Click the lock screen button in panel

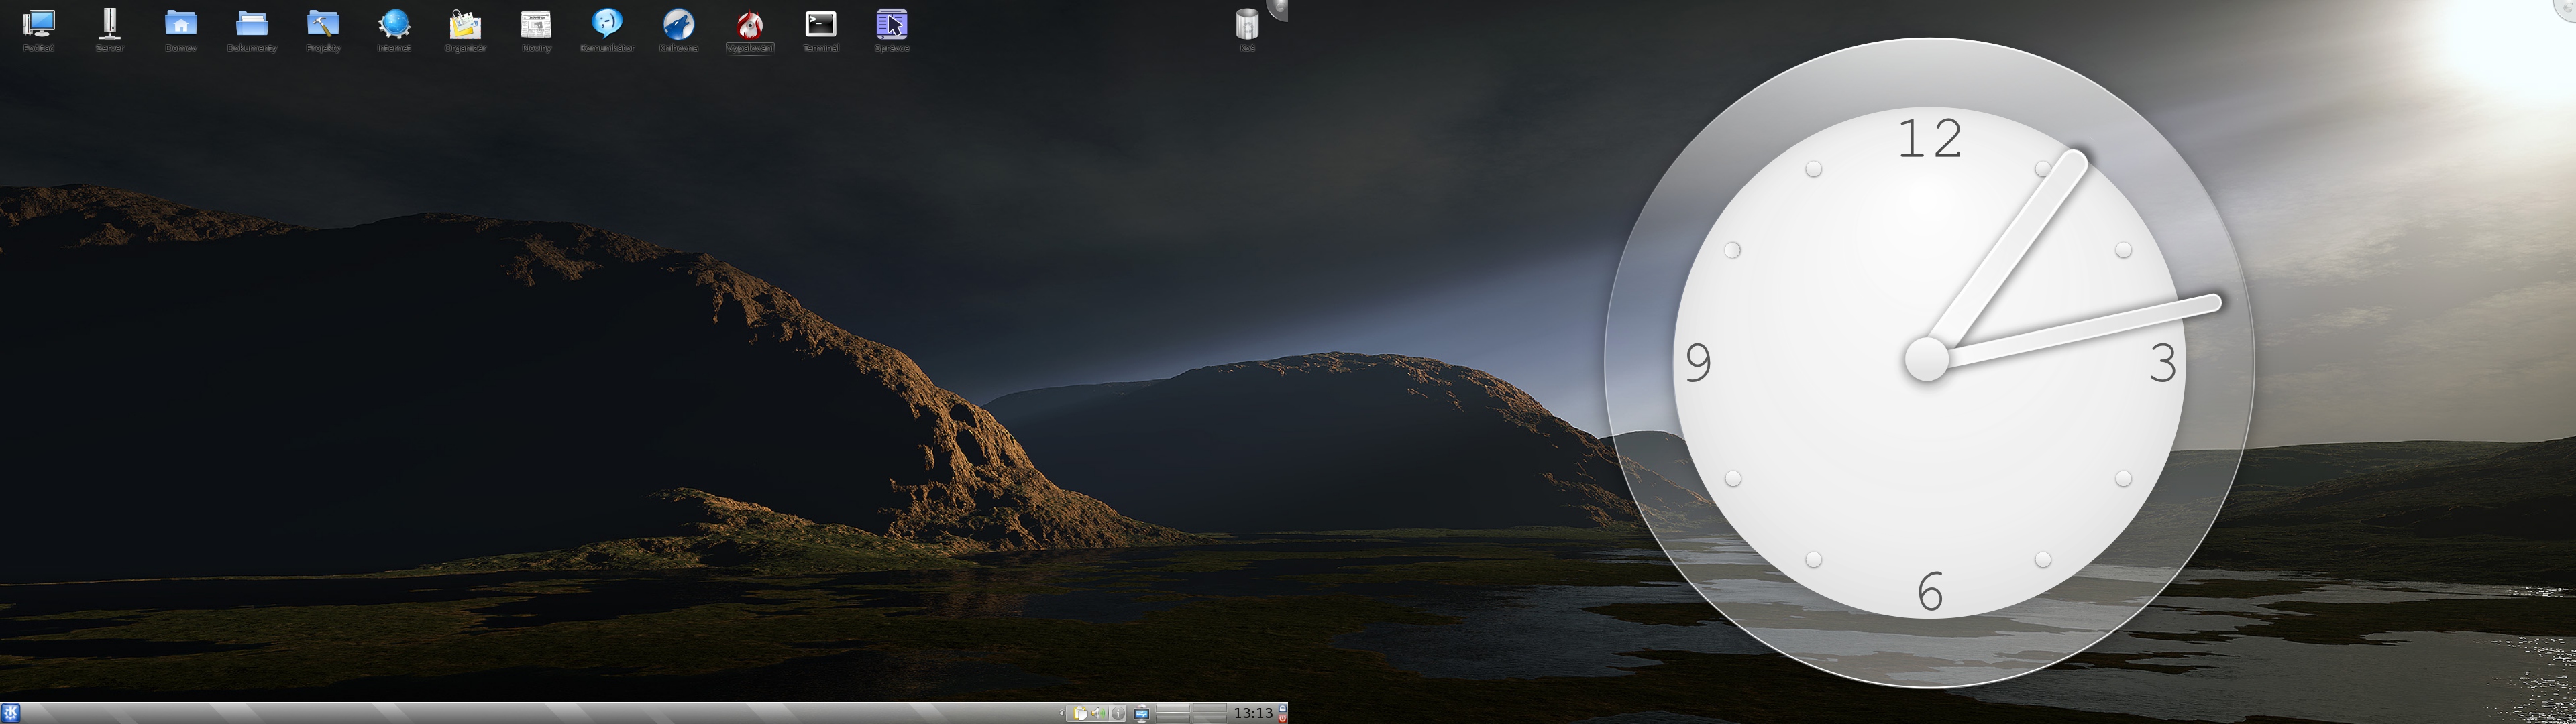1283,708
